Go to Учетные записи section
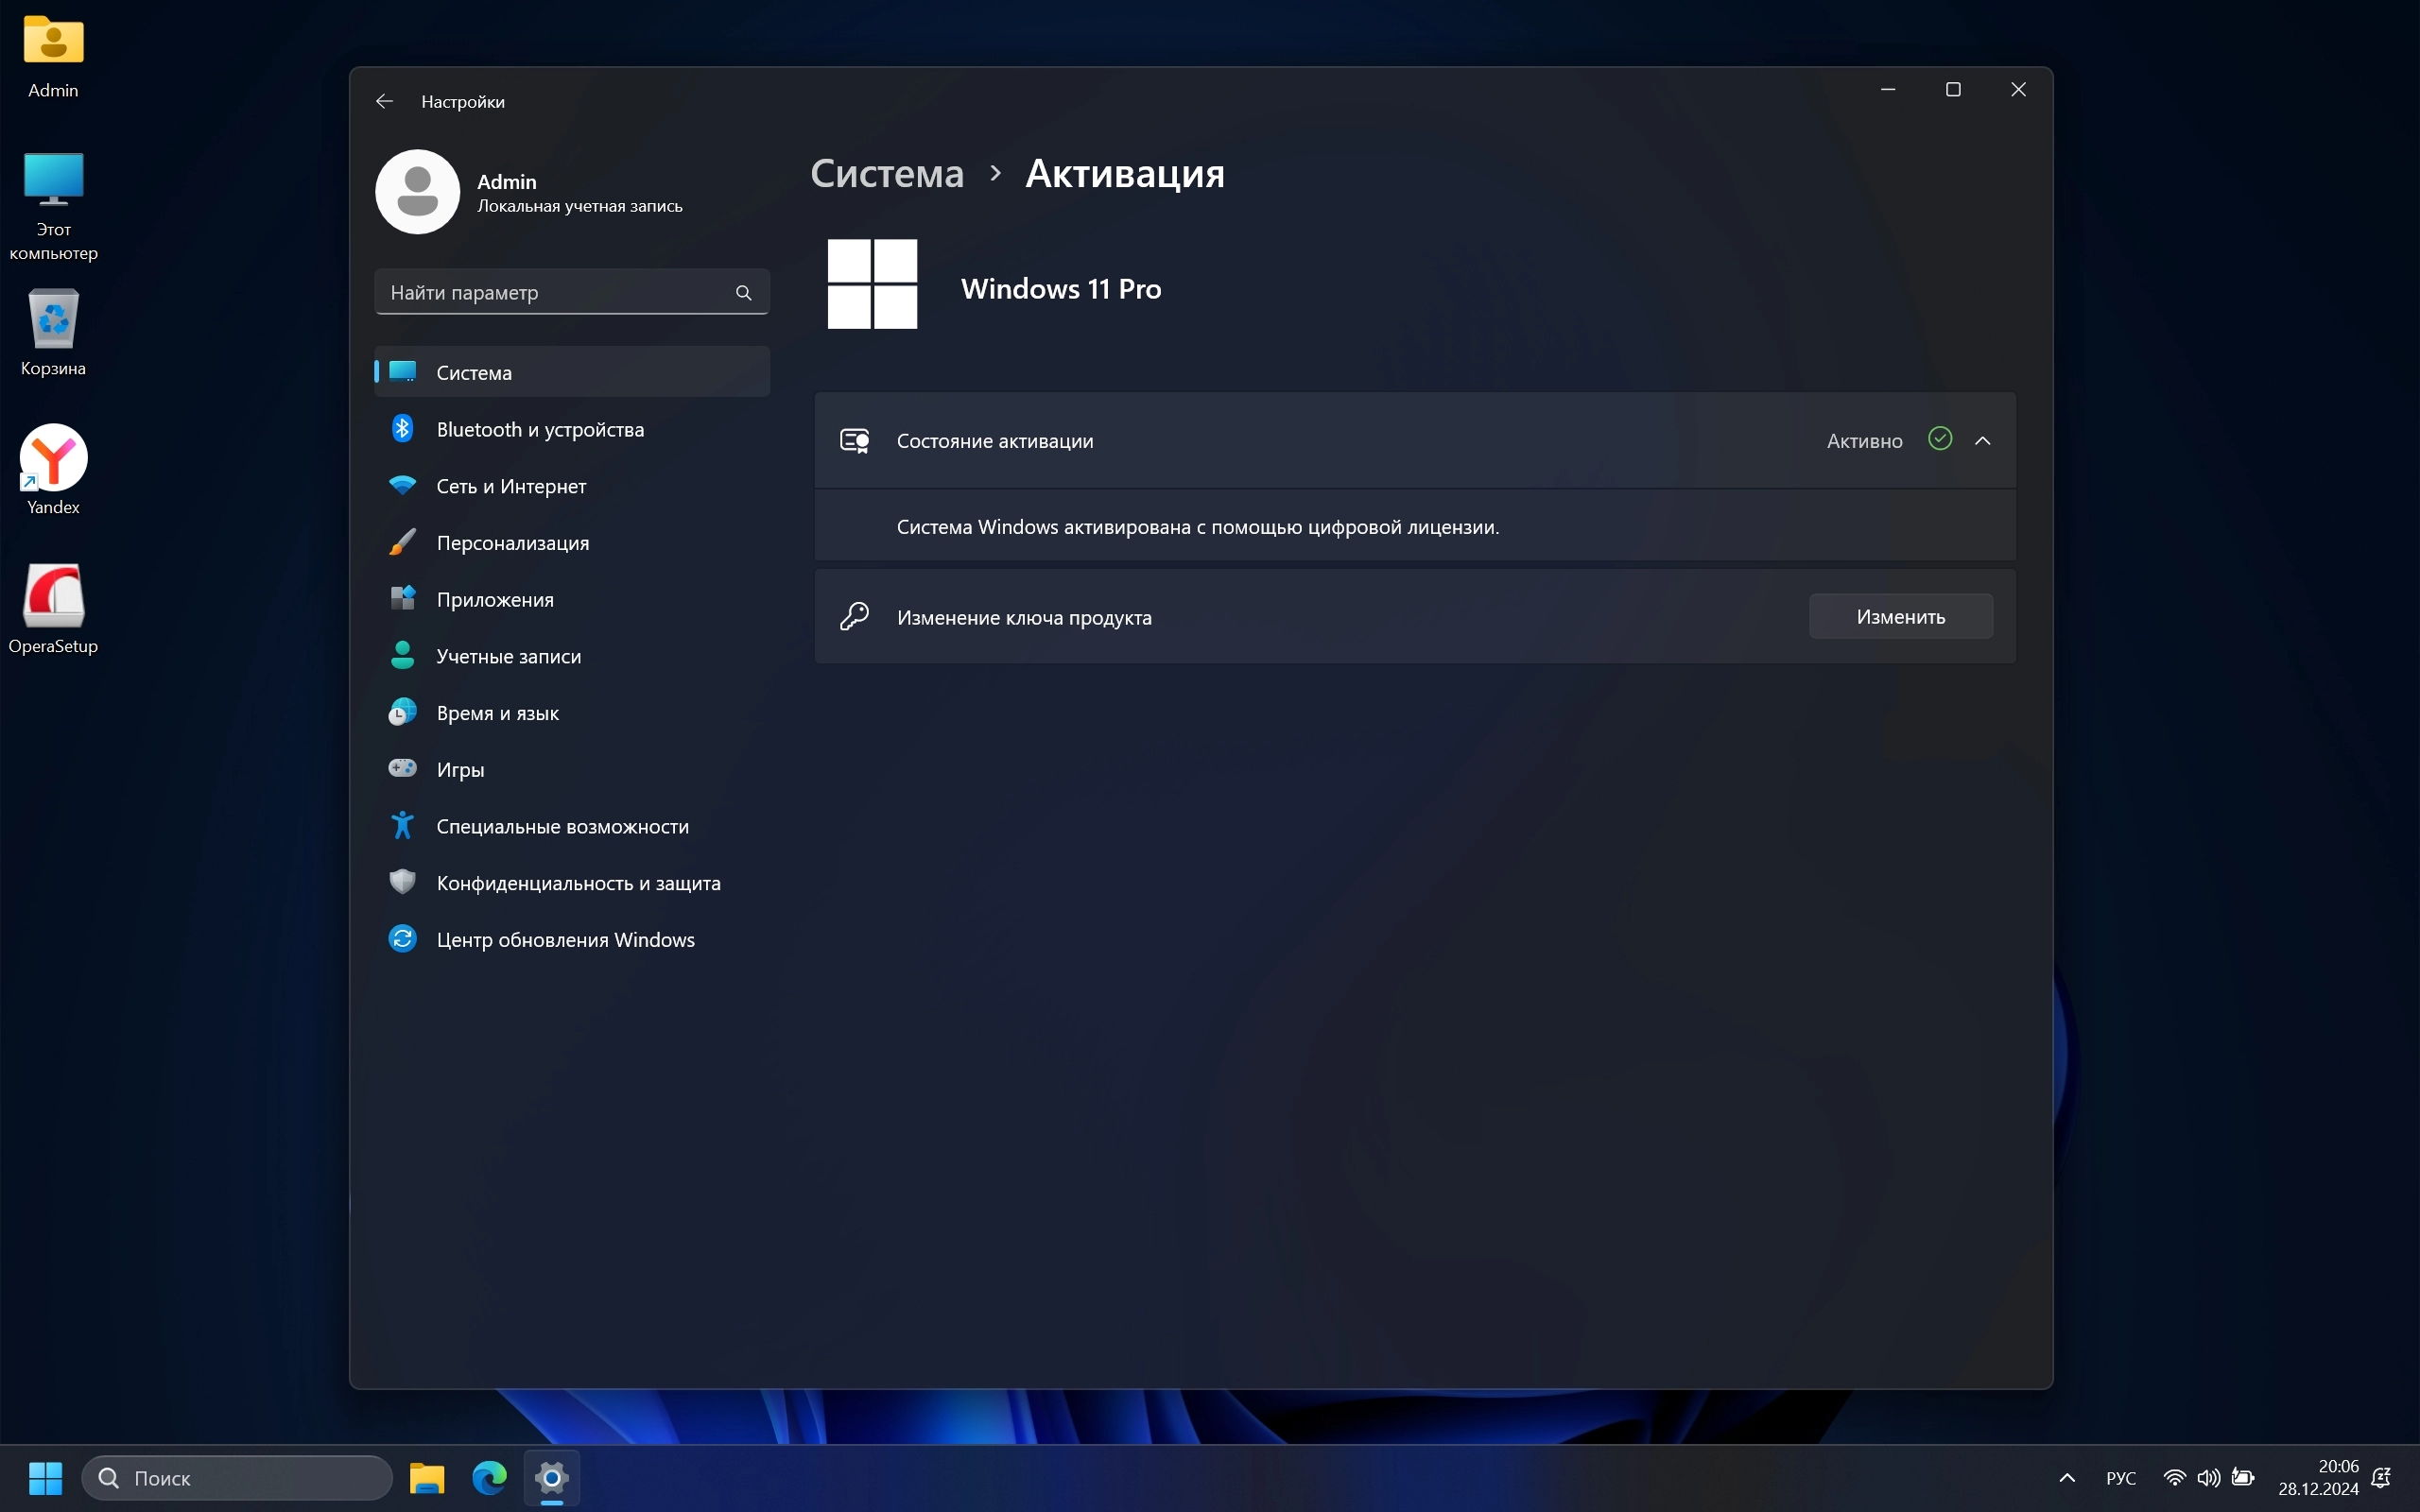The height and width of the screenshot is (1512, 2420). point(508,656)
